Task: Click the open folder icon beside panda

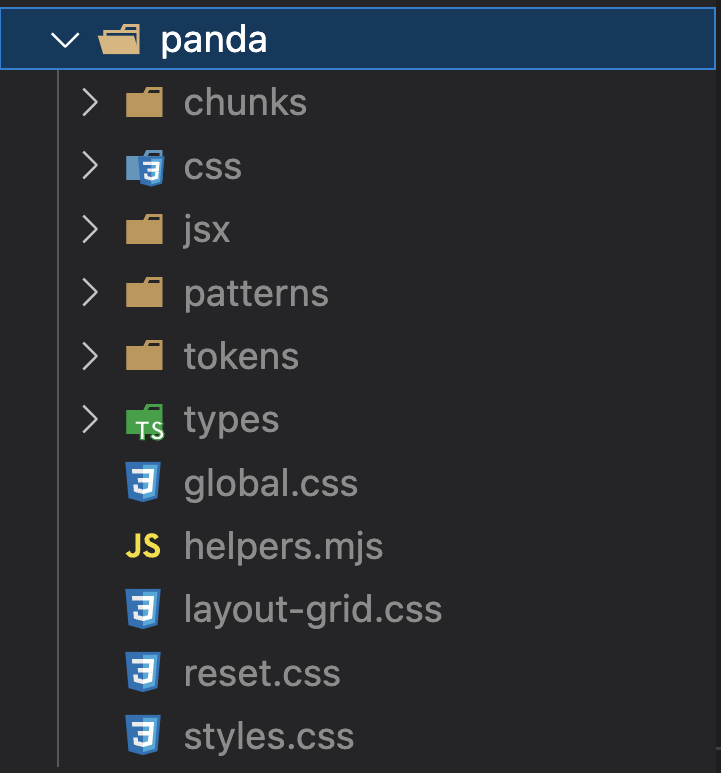Action: [x=120, y=40]
